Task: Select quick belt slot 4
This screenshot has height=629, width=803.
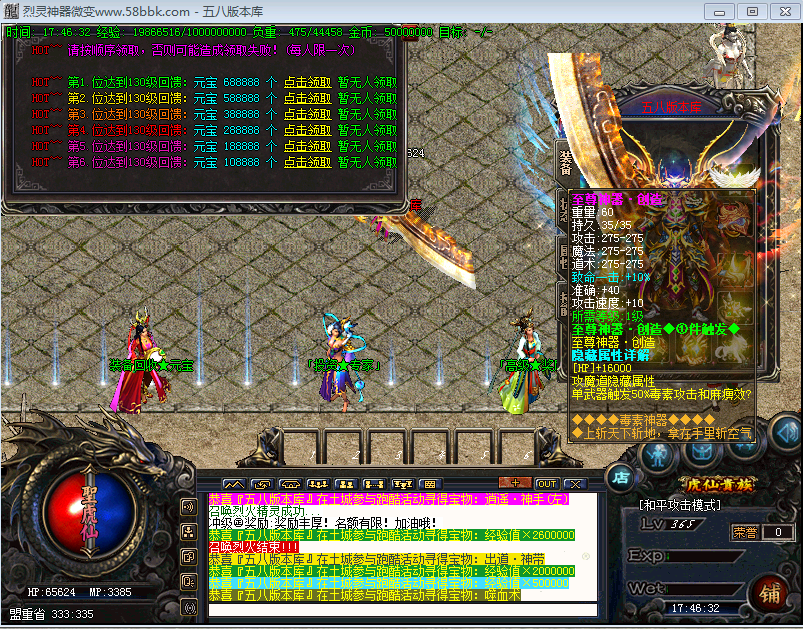Action: [431, 446]
